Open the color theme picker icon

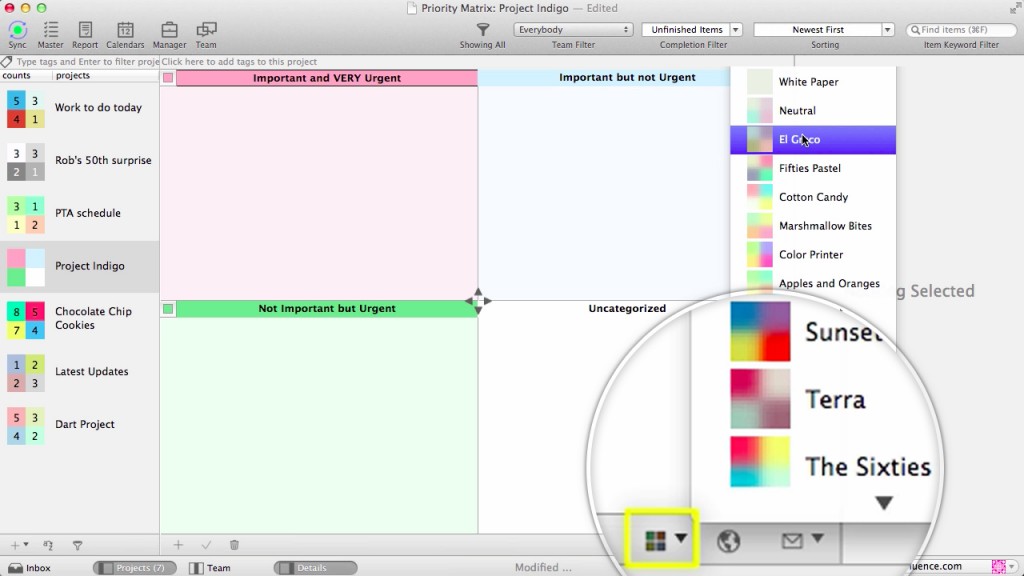(656, 541)
